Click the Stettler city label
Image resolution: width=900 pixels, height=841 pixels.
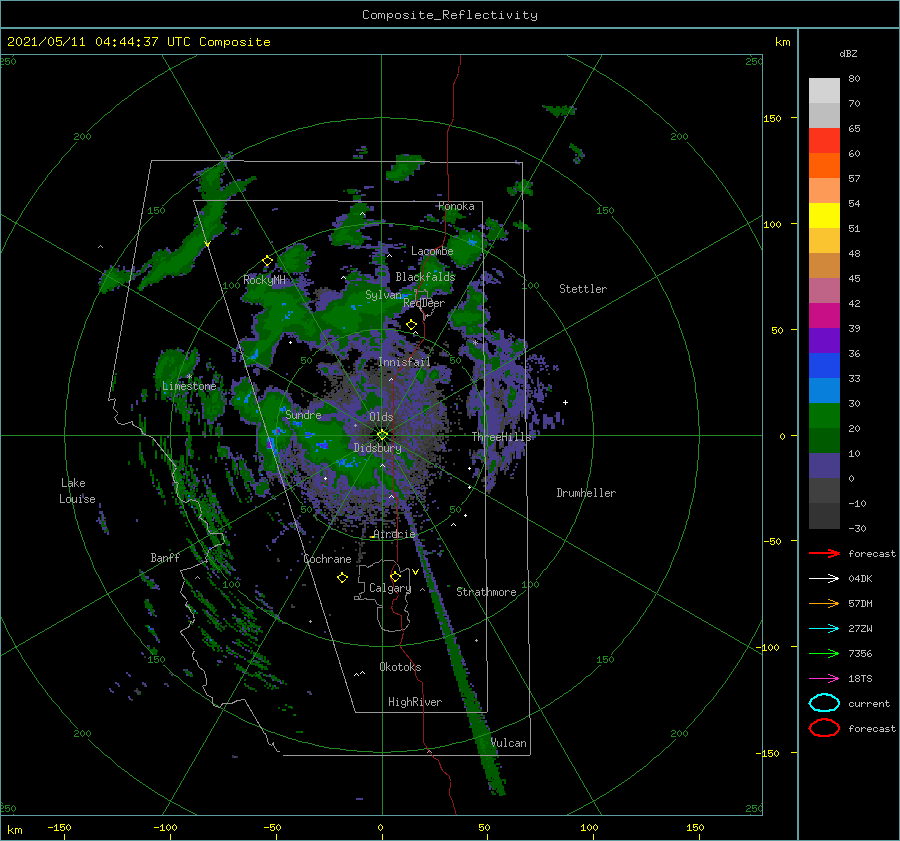coord(583,289)
